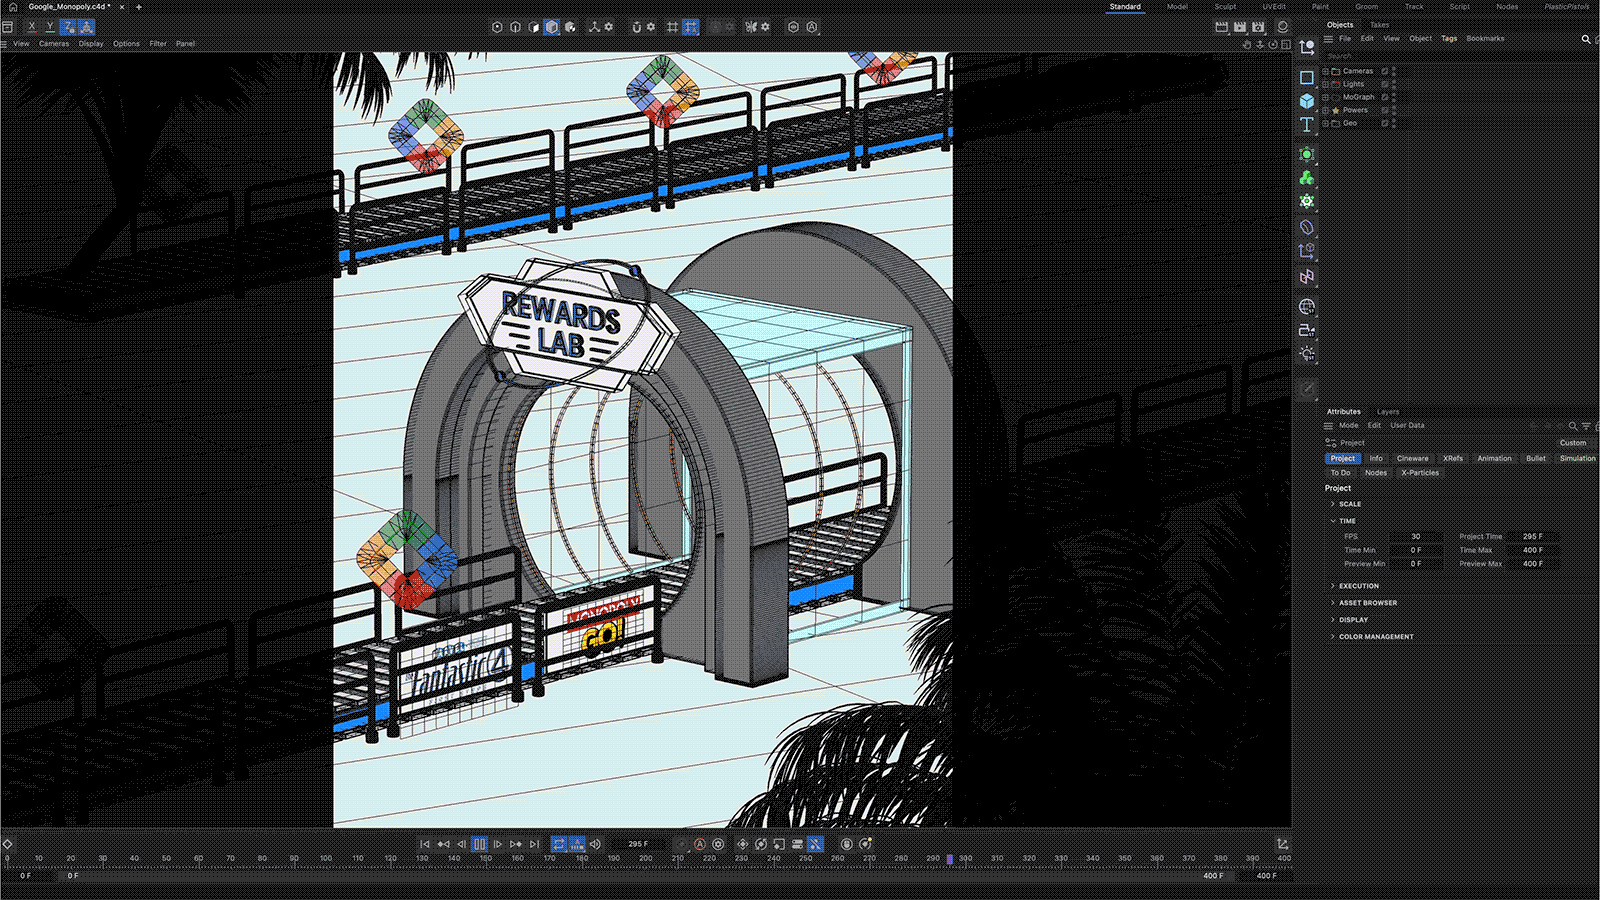Expand the Cameras group in Objects
Screen dimensions: 1600x900
pyautogui.click(x=1325, y=71)
